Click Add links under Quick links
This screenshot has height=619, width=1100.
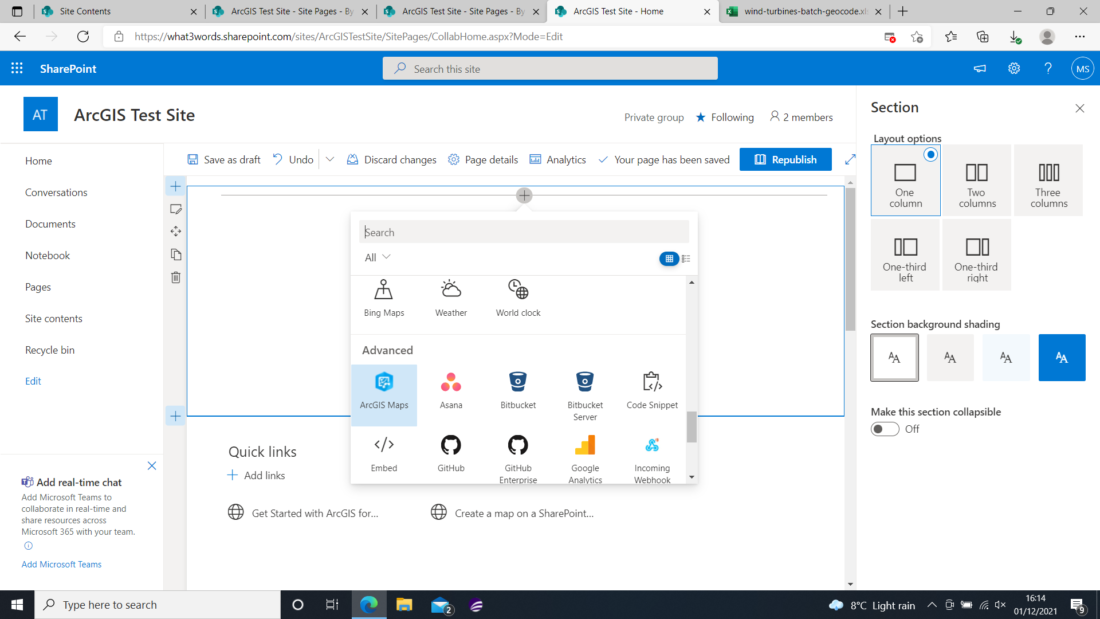256,475
